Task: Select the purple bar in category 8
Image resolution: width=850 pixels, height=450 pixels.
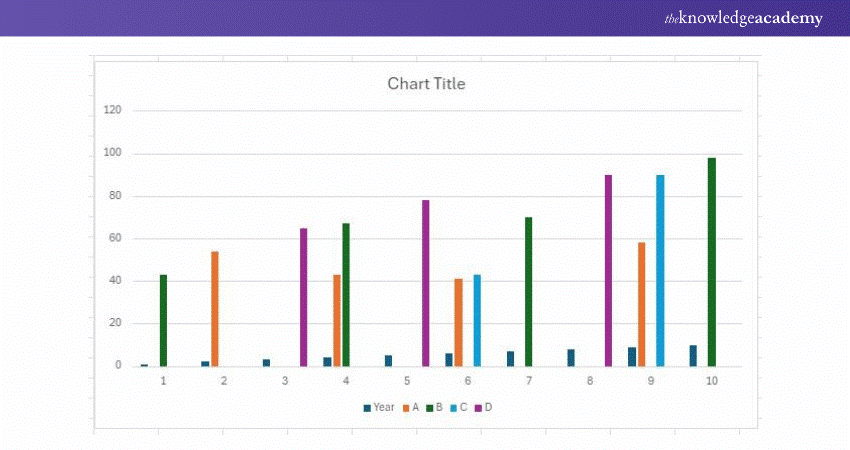Action: (608, 270)
